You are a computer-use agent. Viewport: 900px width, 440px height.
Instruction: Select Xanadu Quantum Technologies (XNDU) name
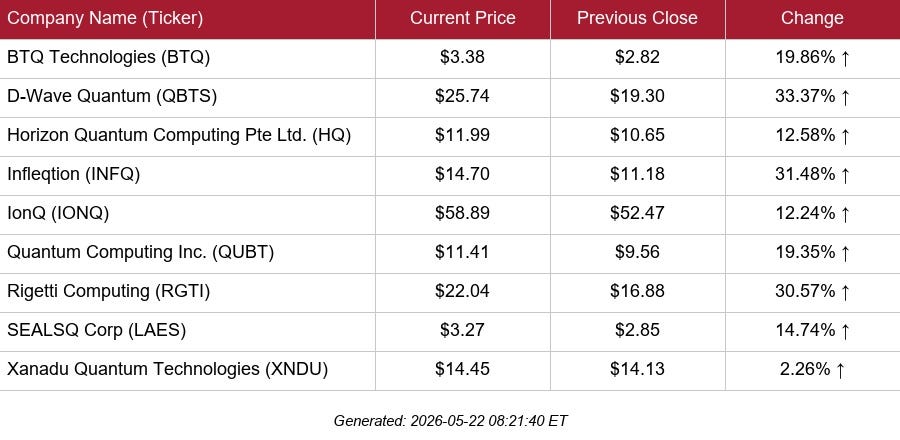pos(167,369)
